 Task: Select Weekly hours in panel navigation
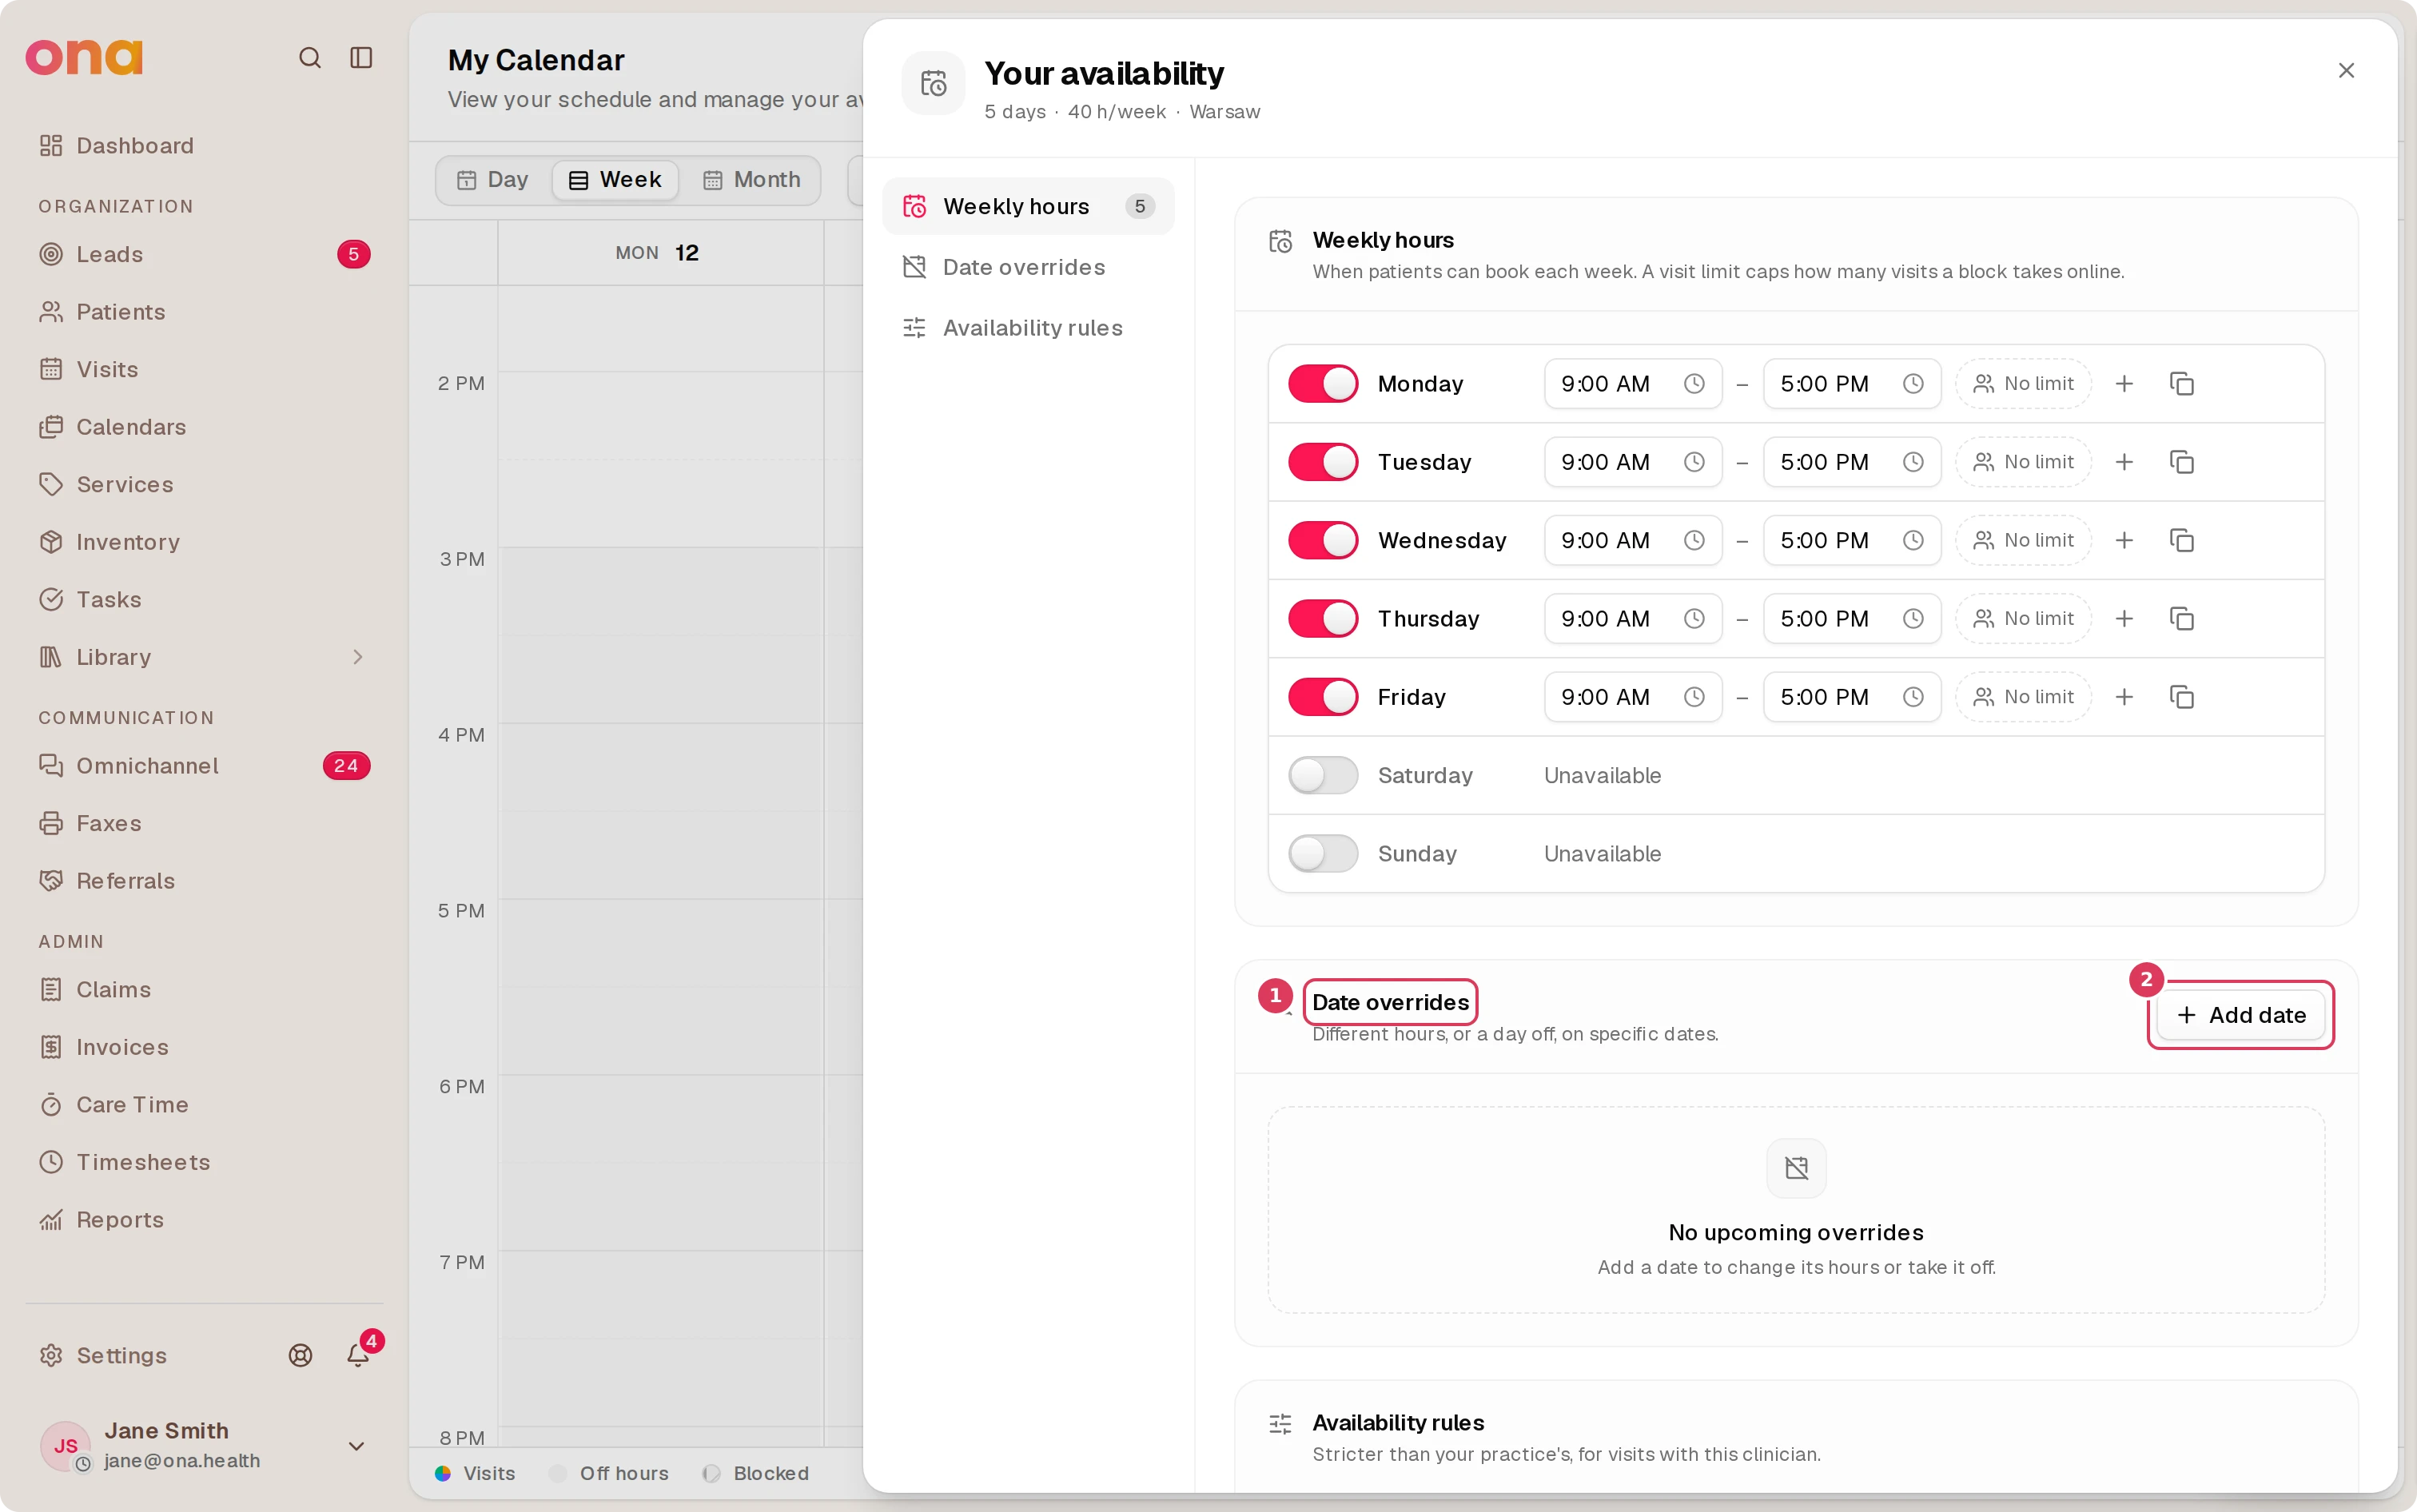point(1028,206)
